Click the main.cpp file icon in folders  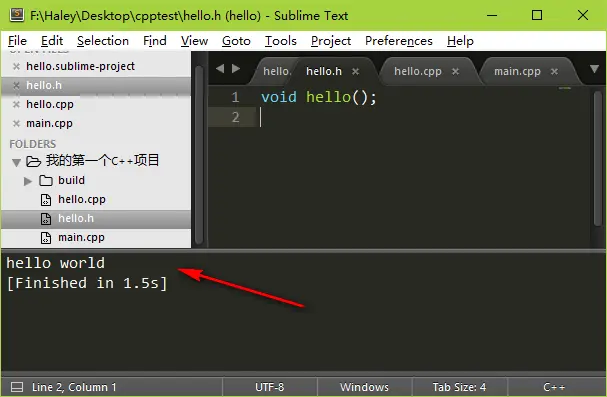click(x=46, y=238)
